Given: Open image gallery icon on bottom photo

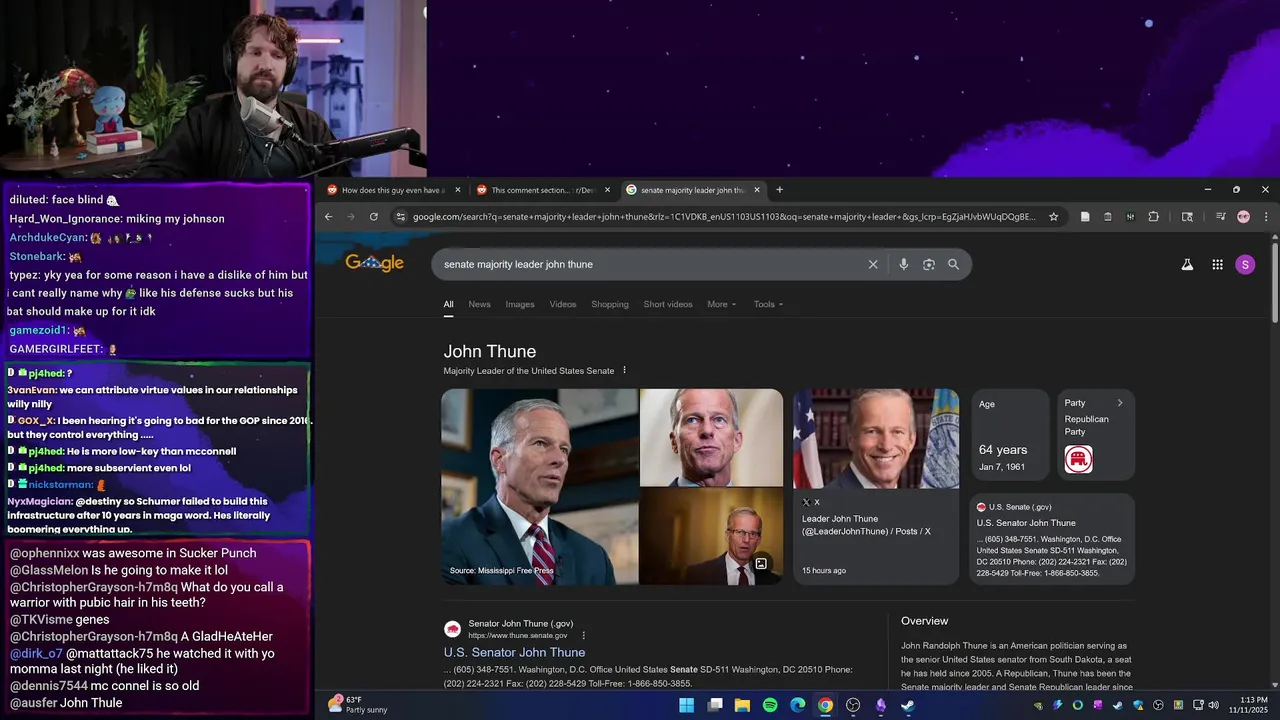Looking at the screenshot, I should coord(761,564).
